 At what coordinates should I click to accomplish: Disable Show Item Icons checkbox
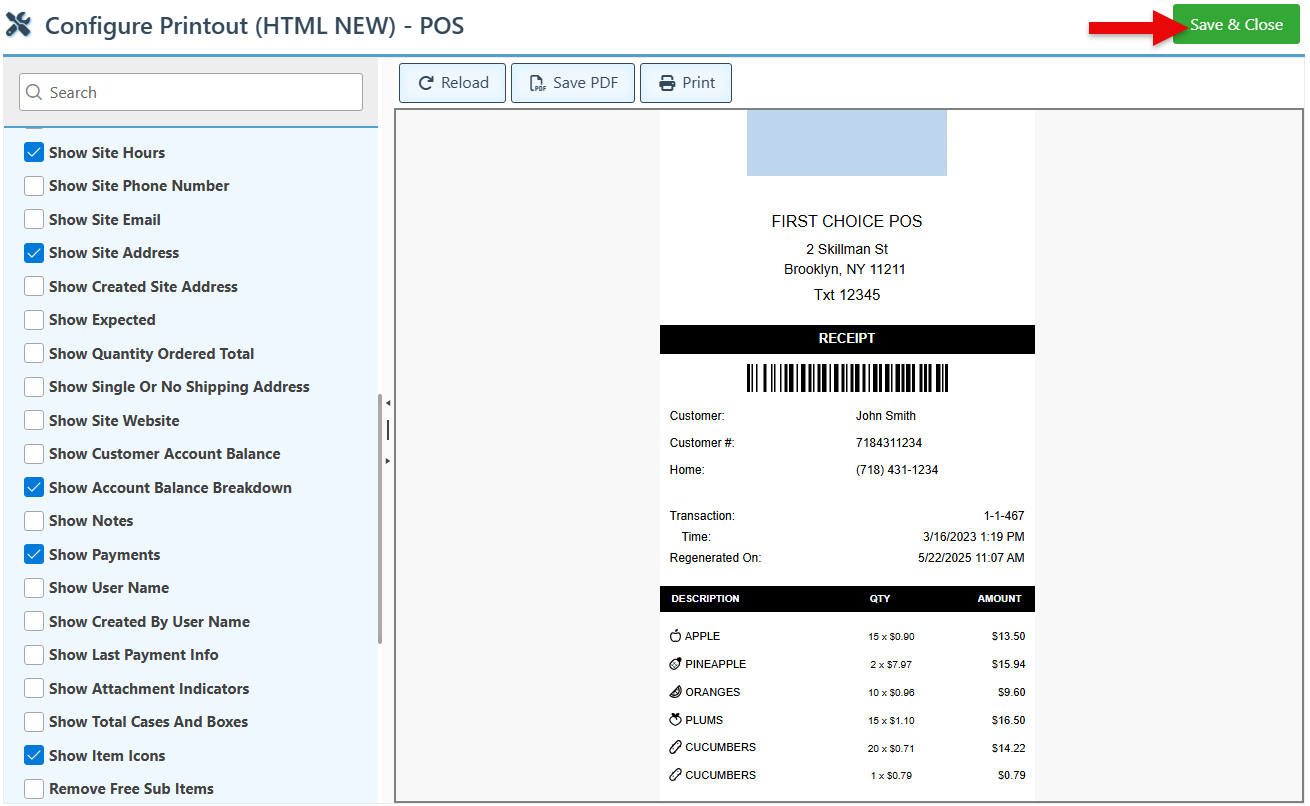coord(34,756)
